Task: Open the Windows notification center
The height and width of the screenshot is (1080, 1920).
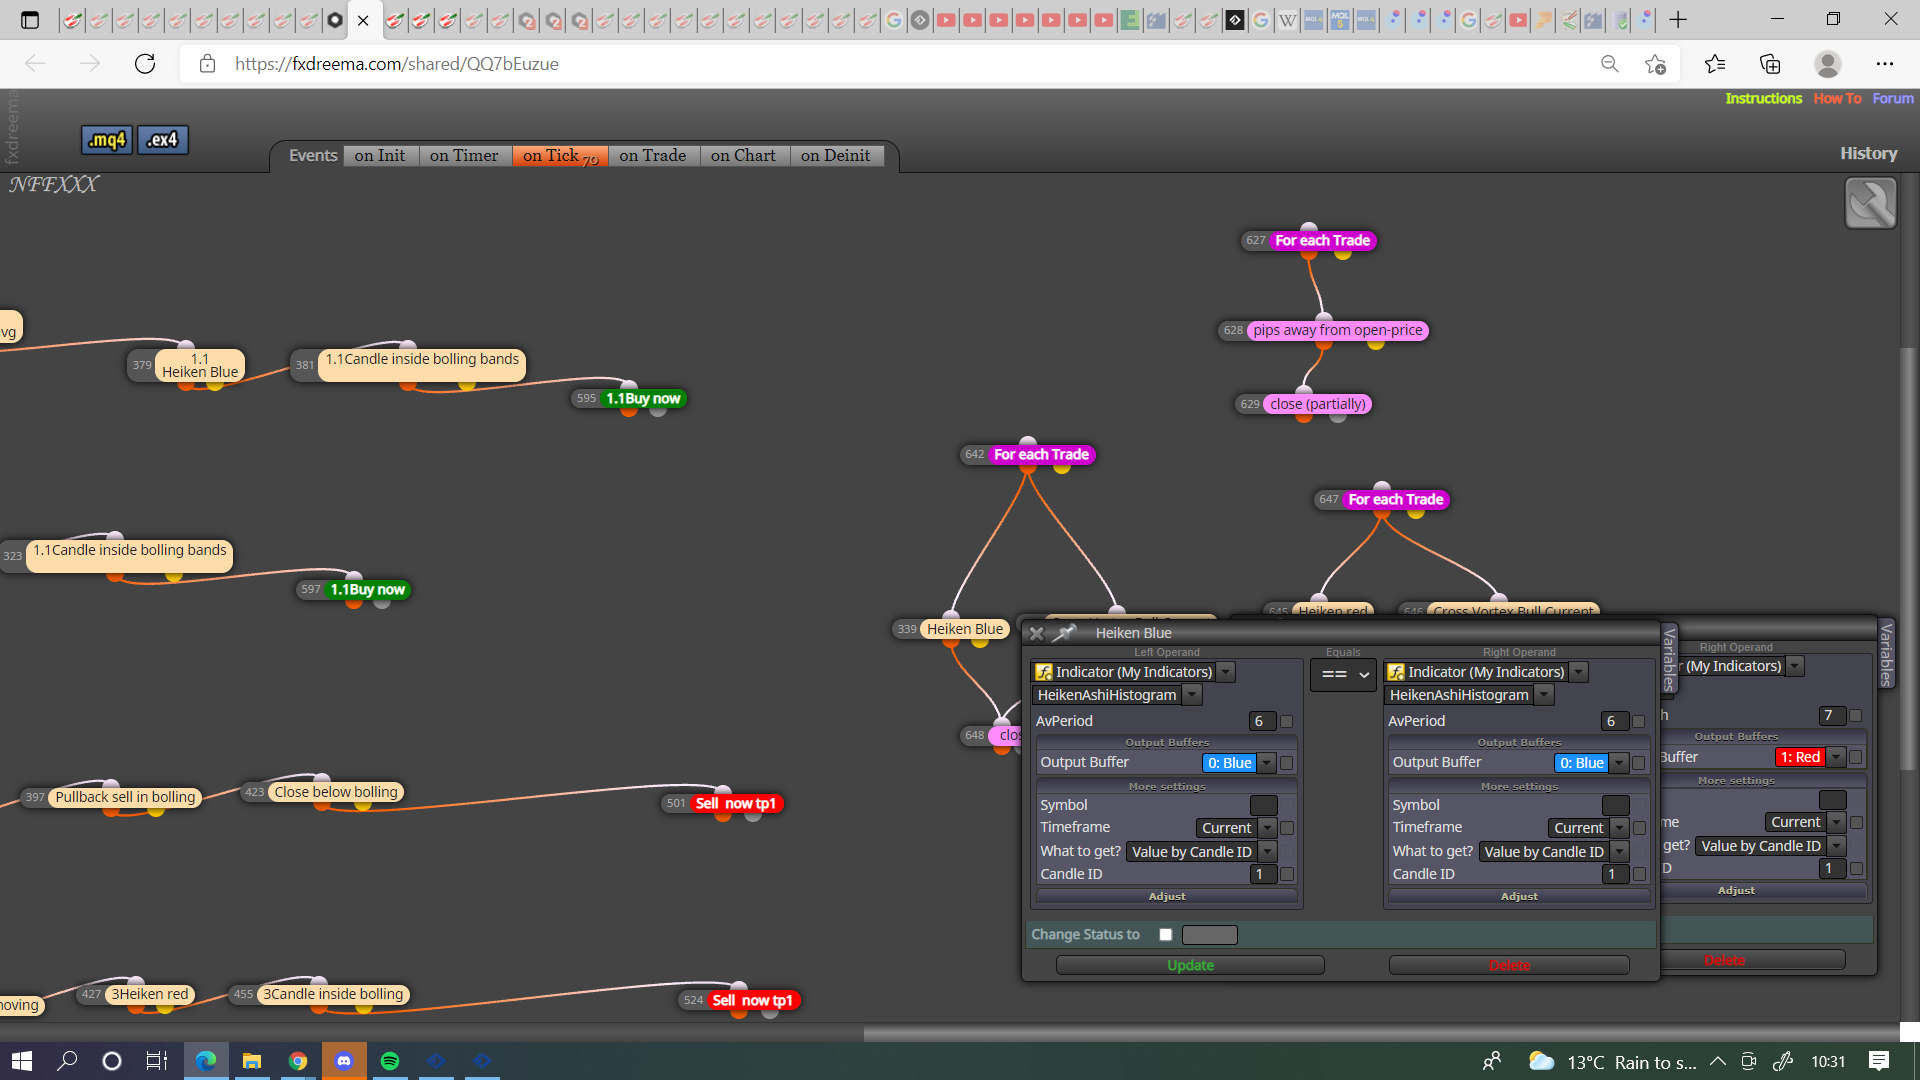Action: (x=1879, y=1061)
